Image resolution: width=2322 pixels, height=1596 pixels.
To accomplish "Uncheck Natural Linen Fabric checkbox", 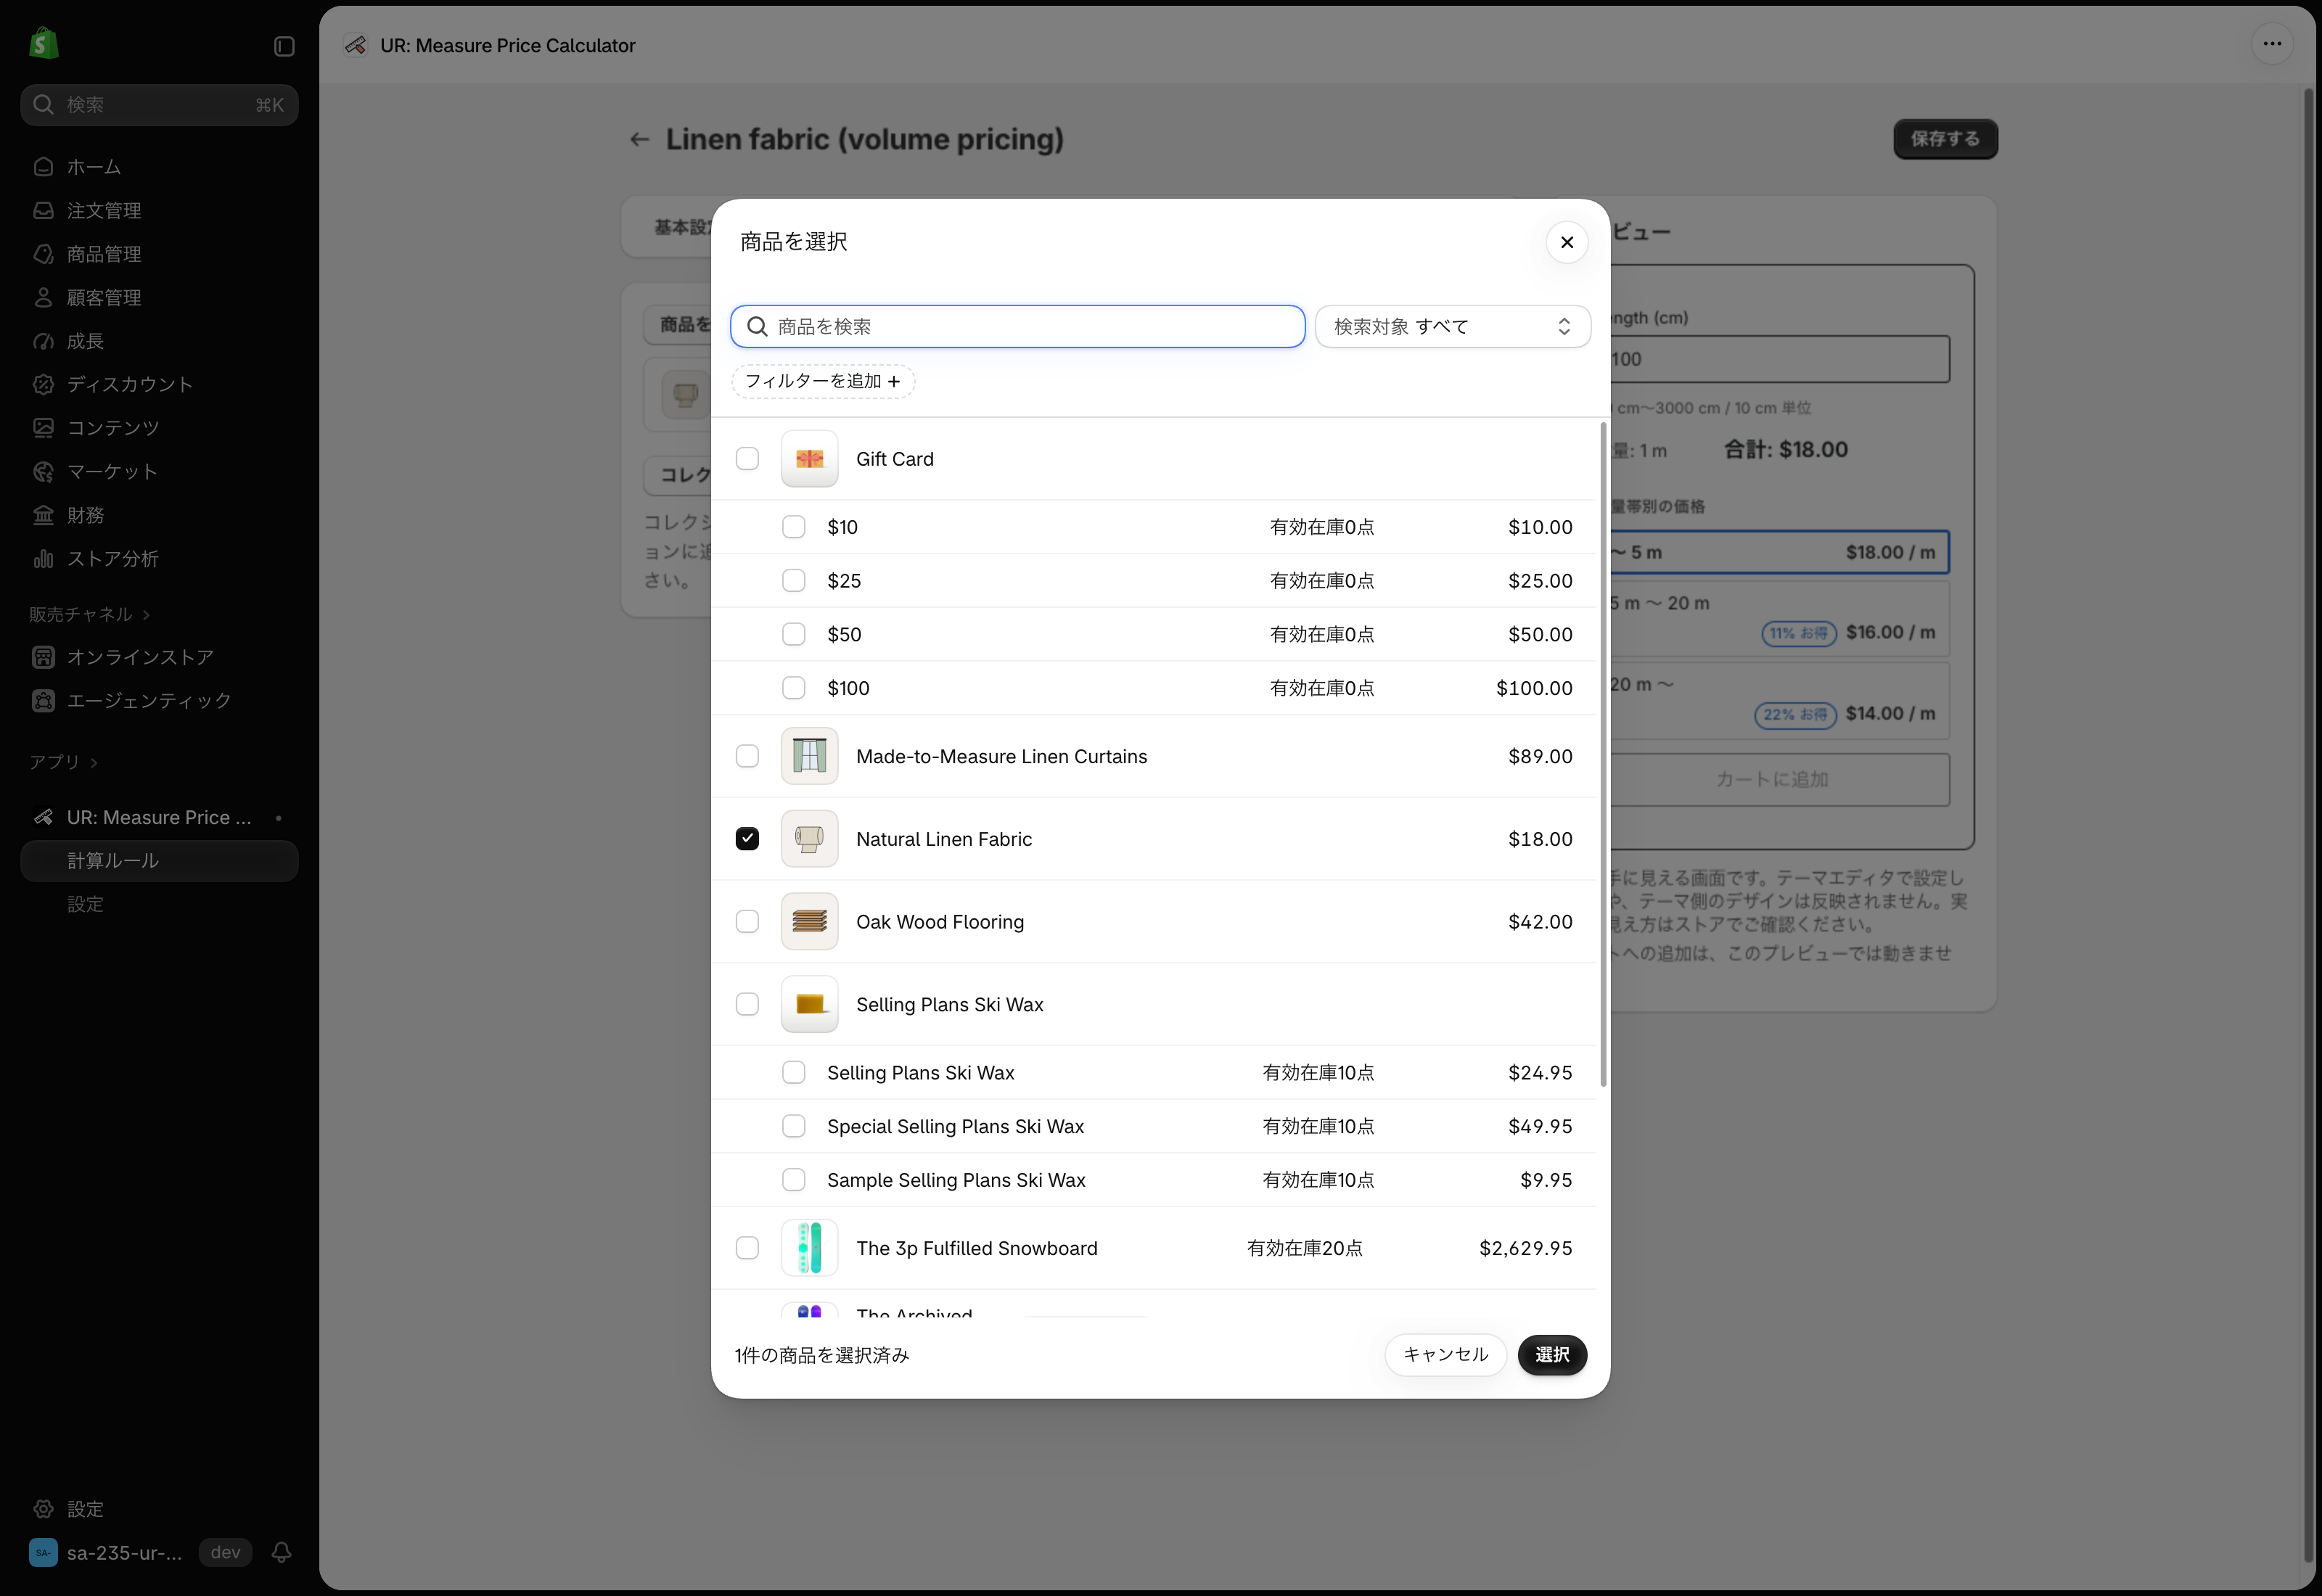I will click(747, 838).
